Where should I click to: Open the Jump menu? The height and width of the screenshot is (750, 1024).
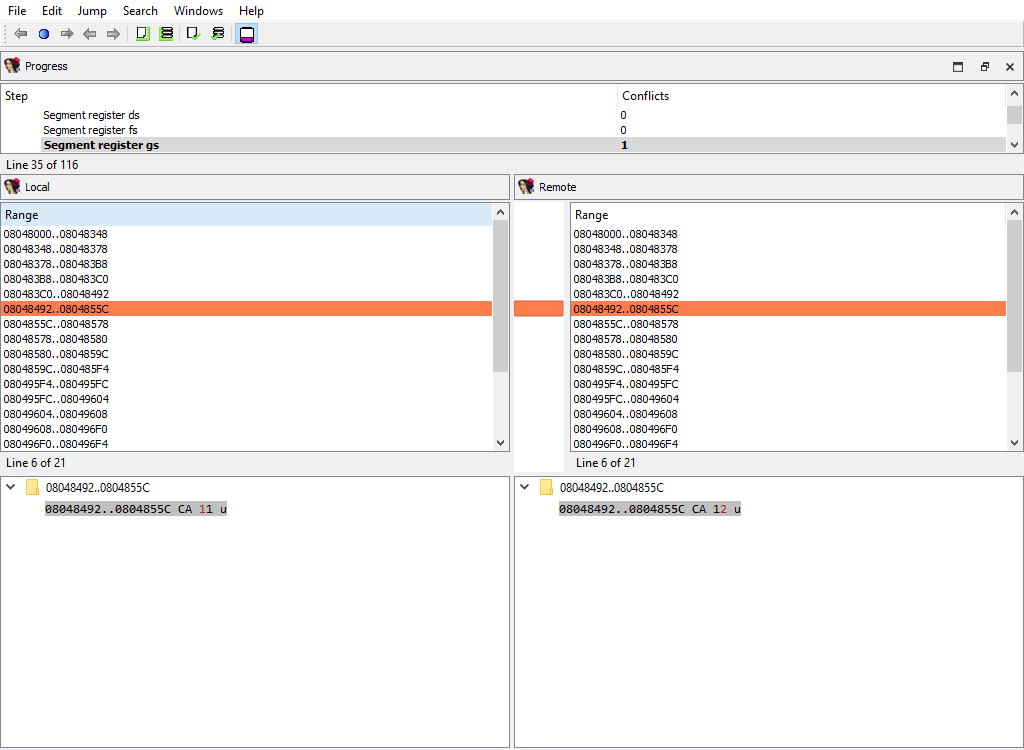(x=92, y=11)
